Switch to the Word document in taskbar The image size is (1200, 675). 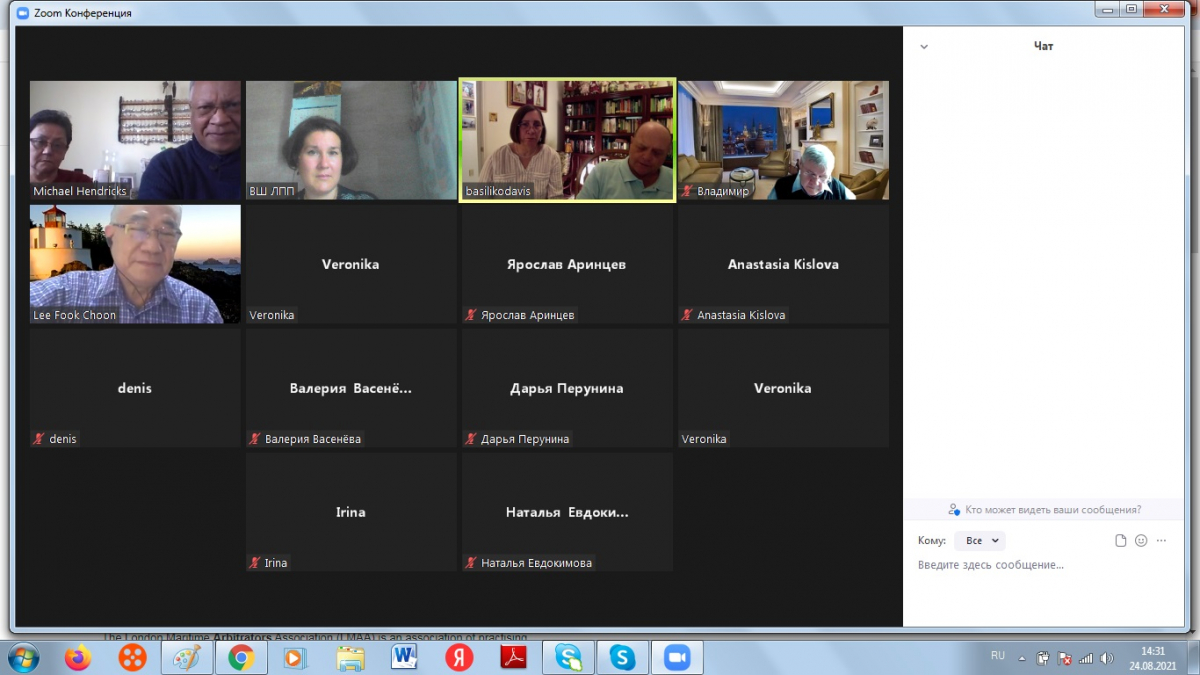[405, 658]
